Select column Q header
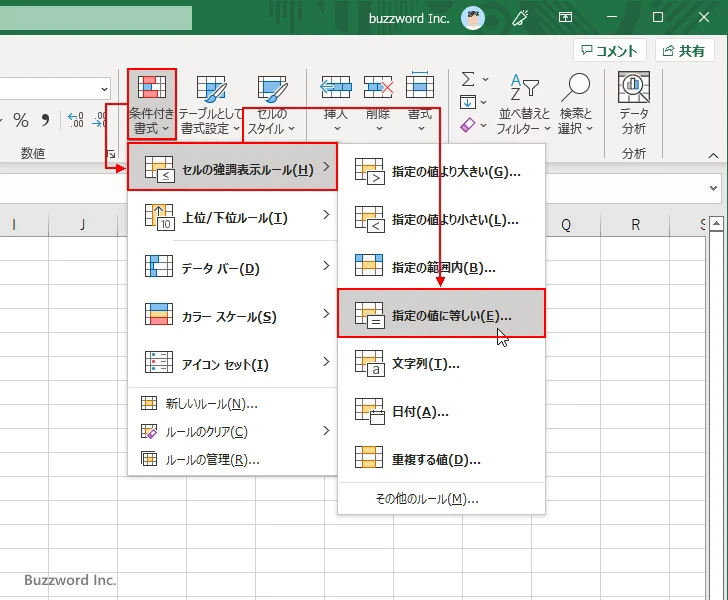 click(x=566, y=225)
